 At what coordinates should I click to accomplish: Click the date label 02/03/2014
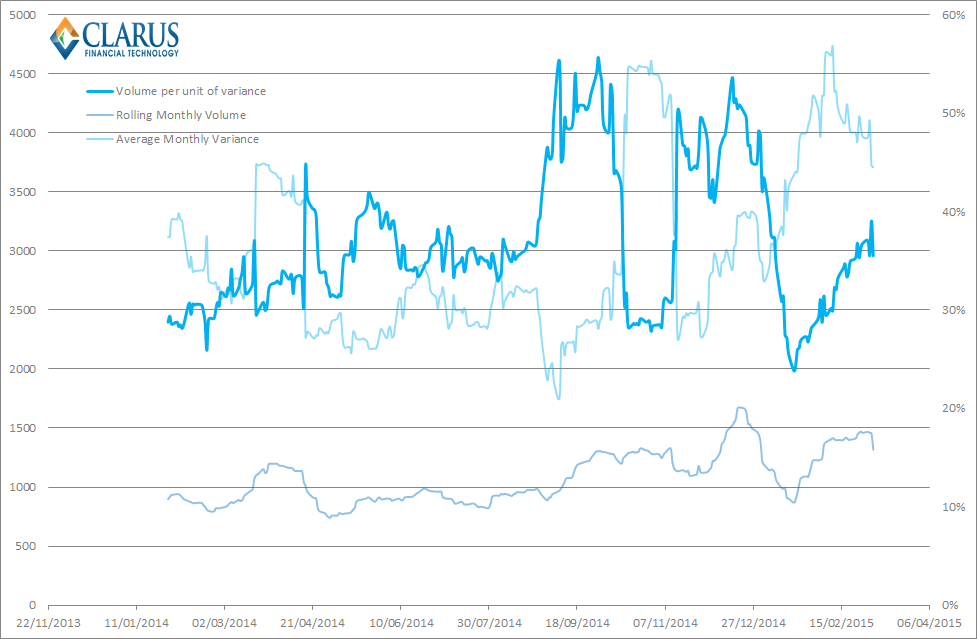coord(225,622)
